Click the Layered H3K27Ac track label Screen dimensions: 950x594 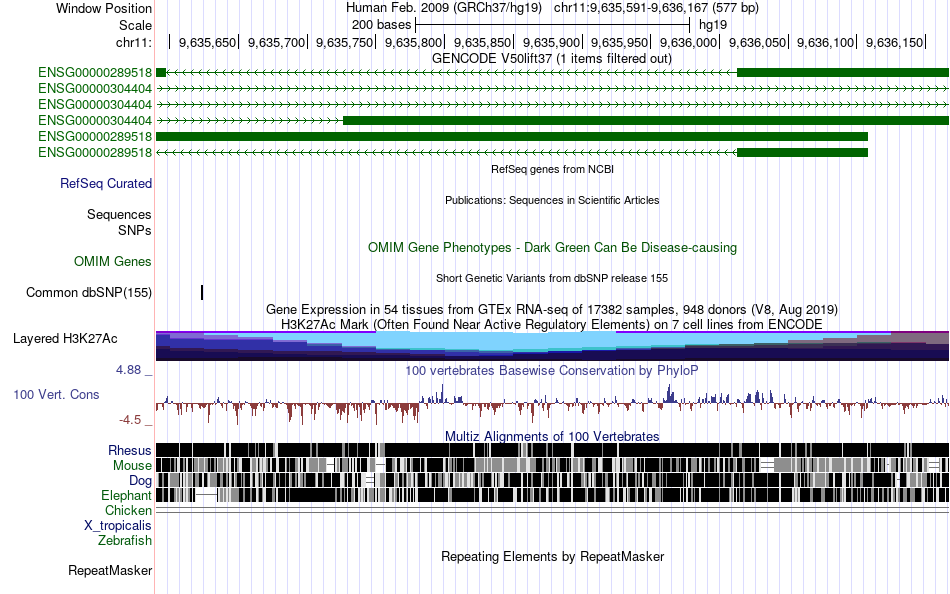coord(65,339)
